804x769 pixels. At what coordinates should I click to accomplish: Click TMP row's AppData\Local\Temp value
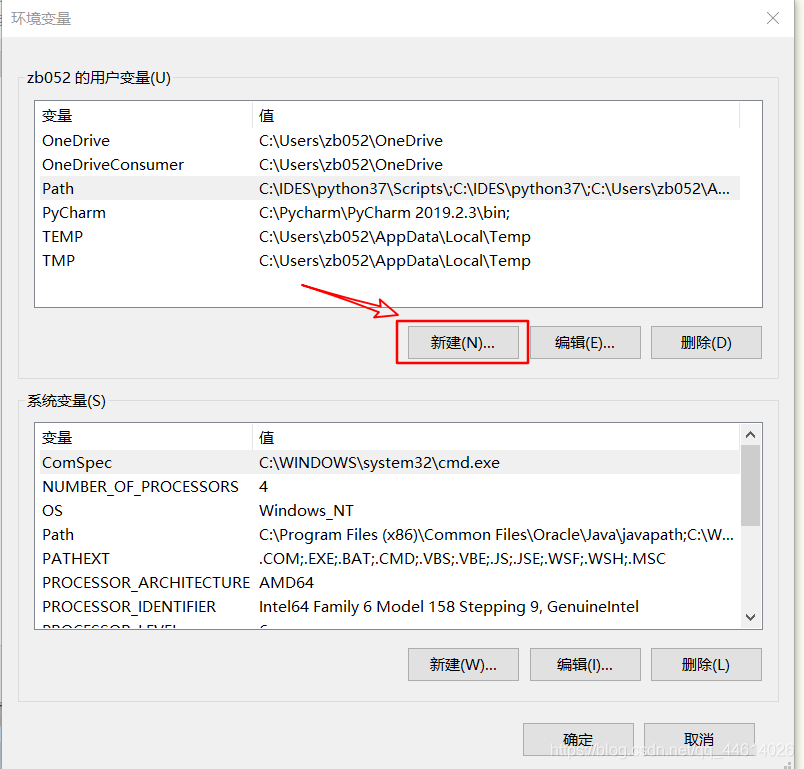(x=395, y=260)
